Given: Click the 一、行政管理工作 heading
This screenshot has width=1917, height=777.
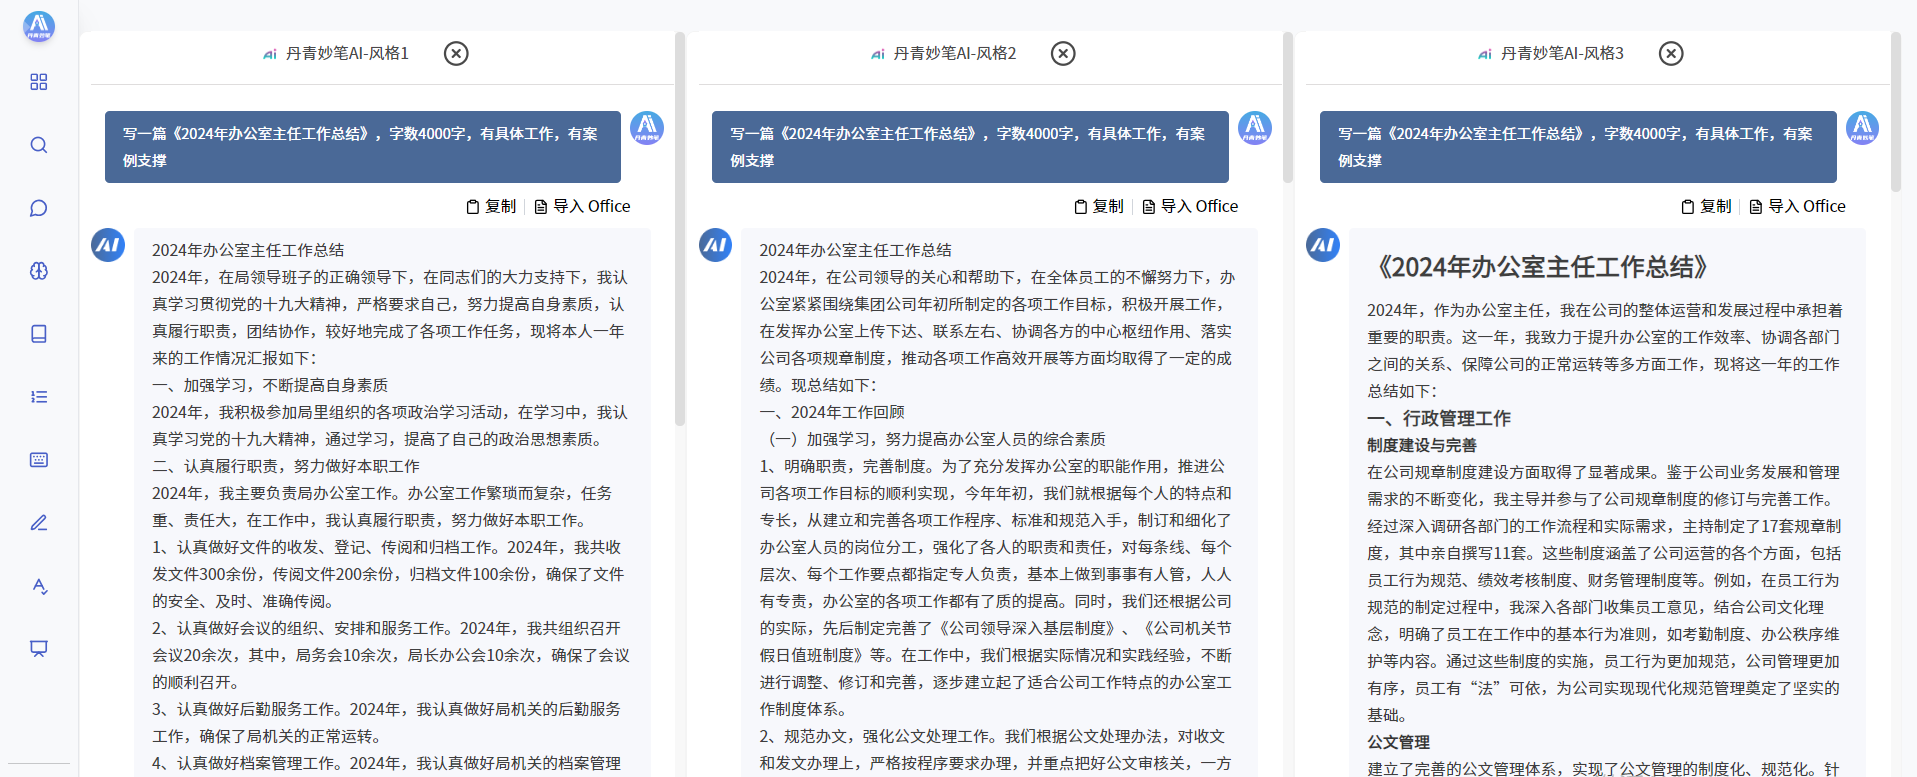Looking at the screenshot, I should point(1439,418).
